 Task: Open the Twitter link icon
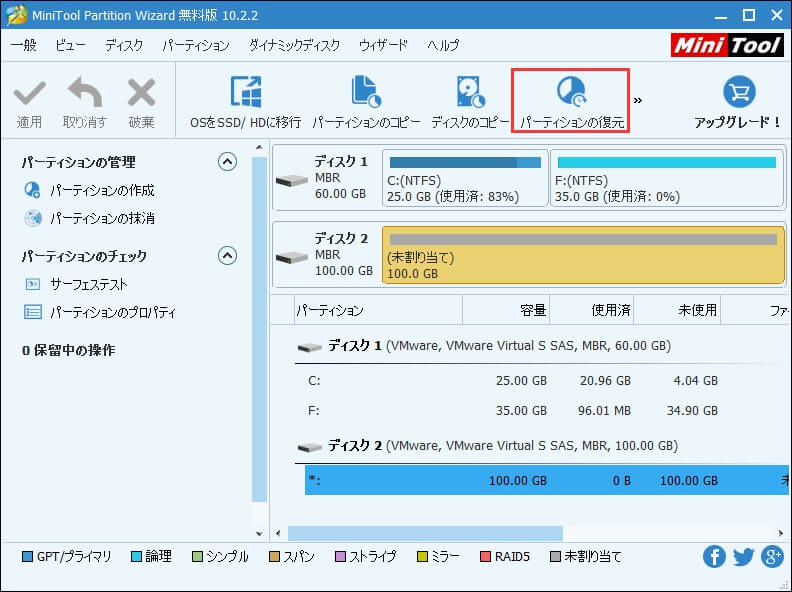[744, 557]
